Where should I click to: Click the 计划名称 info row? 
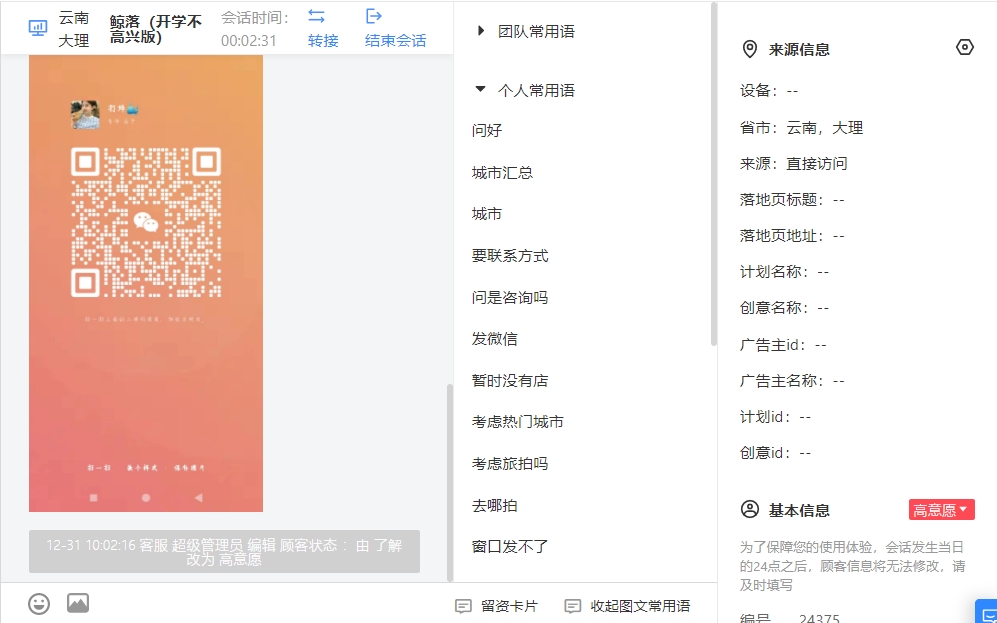click(x=784, y=272)
